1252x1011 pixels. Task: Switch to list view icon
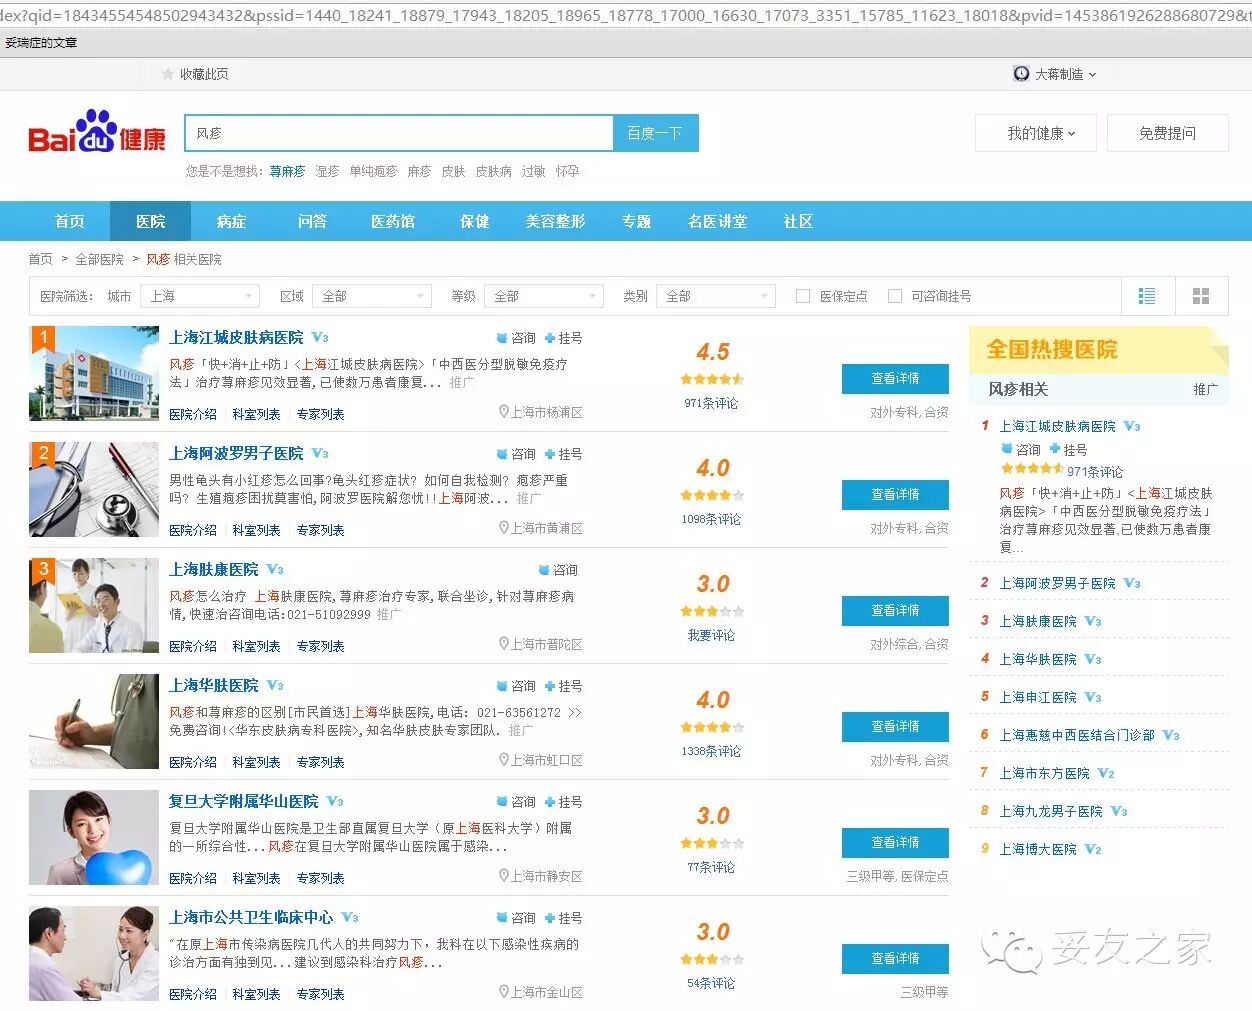click(1147, 296)
